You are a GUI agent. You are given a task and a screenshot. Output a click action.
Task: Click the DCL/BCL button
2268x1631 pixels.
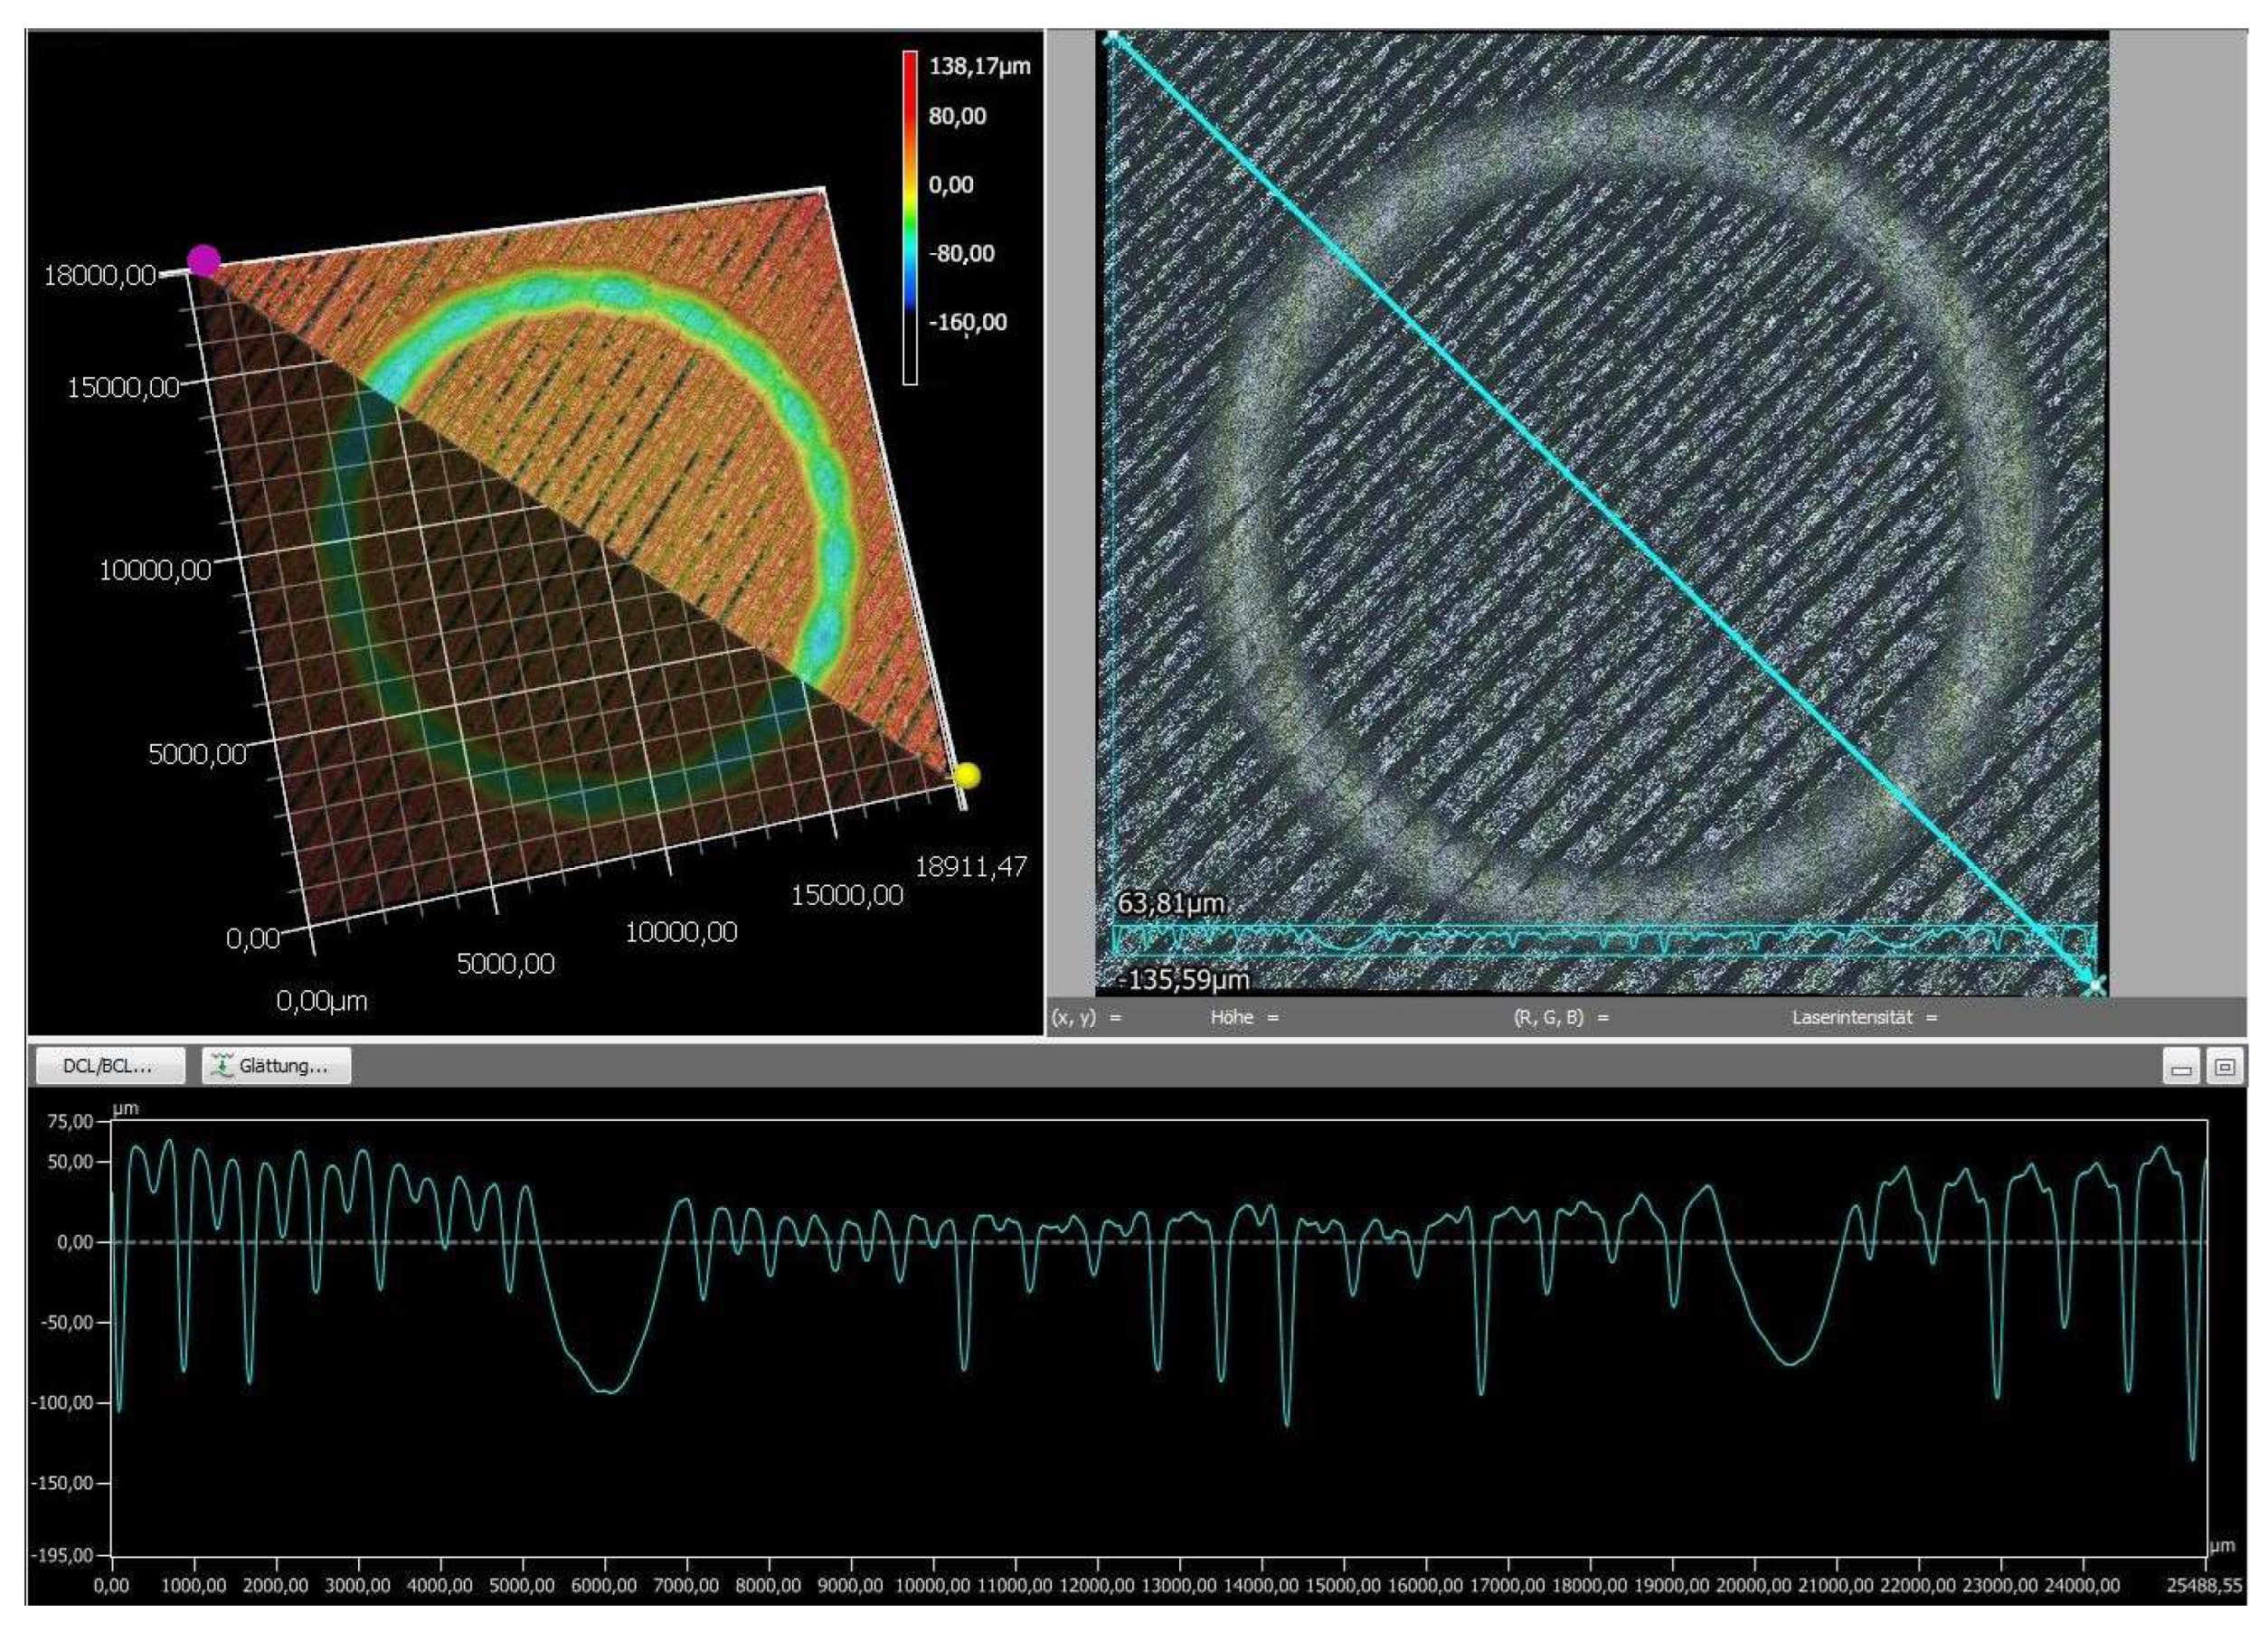click(110, 1066)
